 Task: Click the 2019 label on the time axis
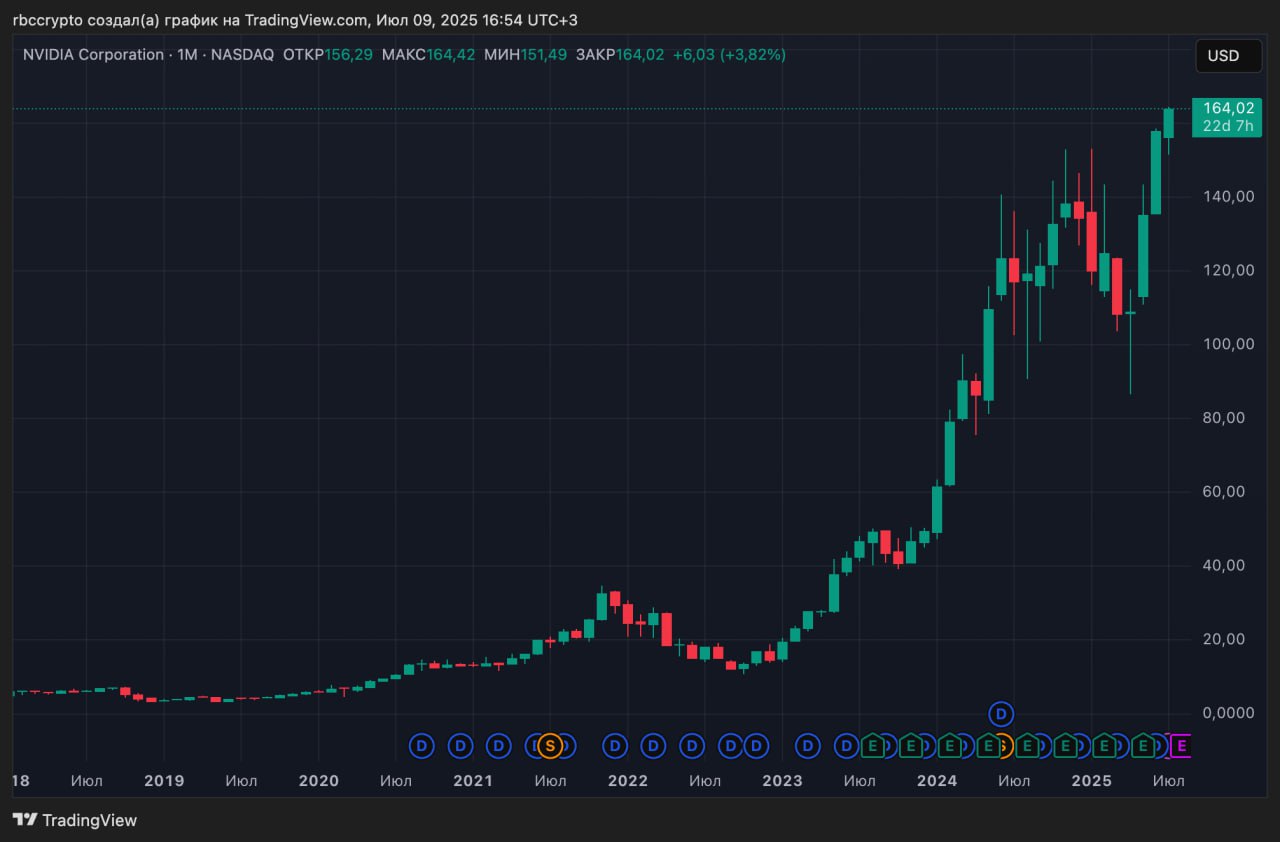pos(164,780)
